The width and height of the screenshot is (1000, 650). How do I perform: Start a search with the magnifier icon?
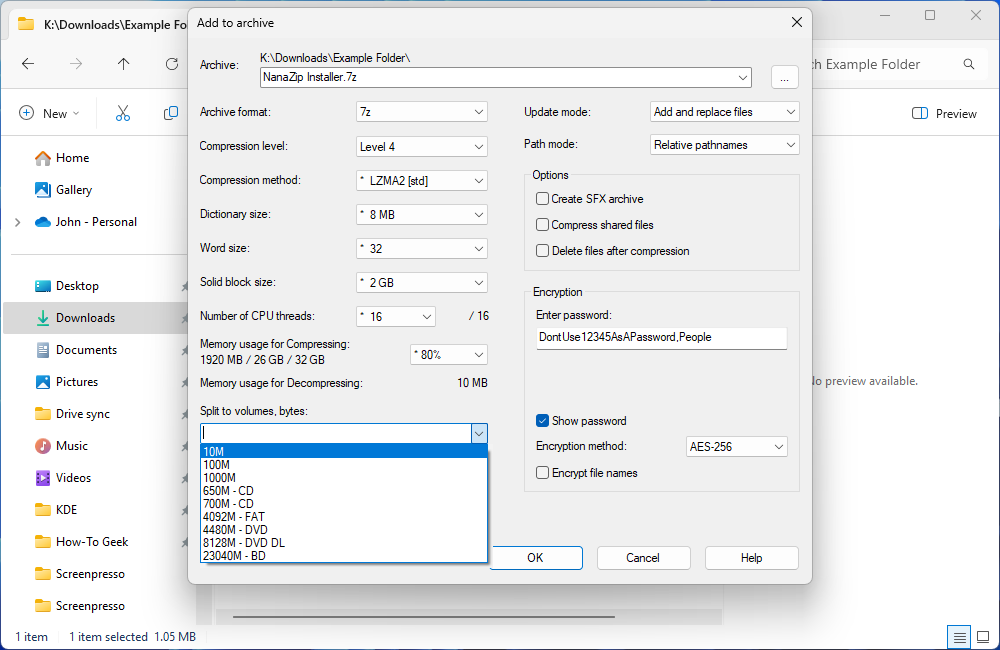pos(968,63)
